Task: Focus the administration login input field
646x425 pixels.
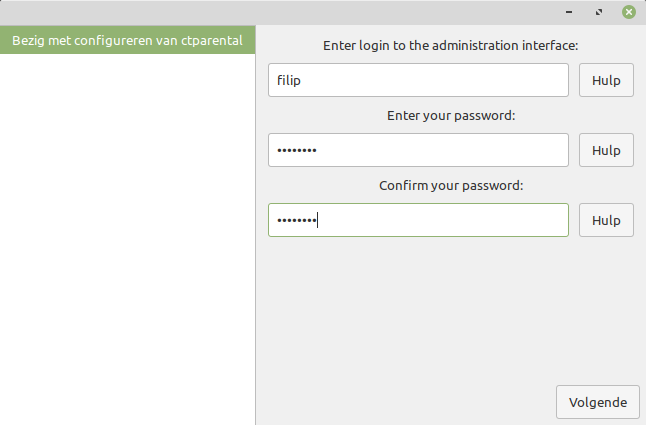Action: coord(418,80)
